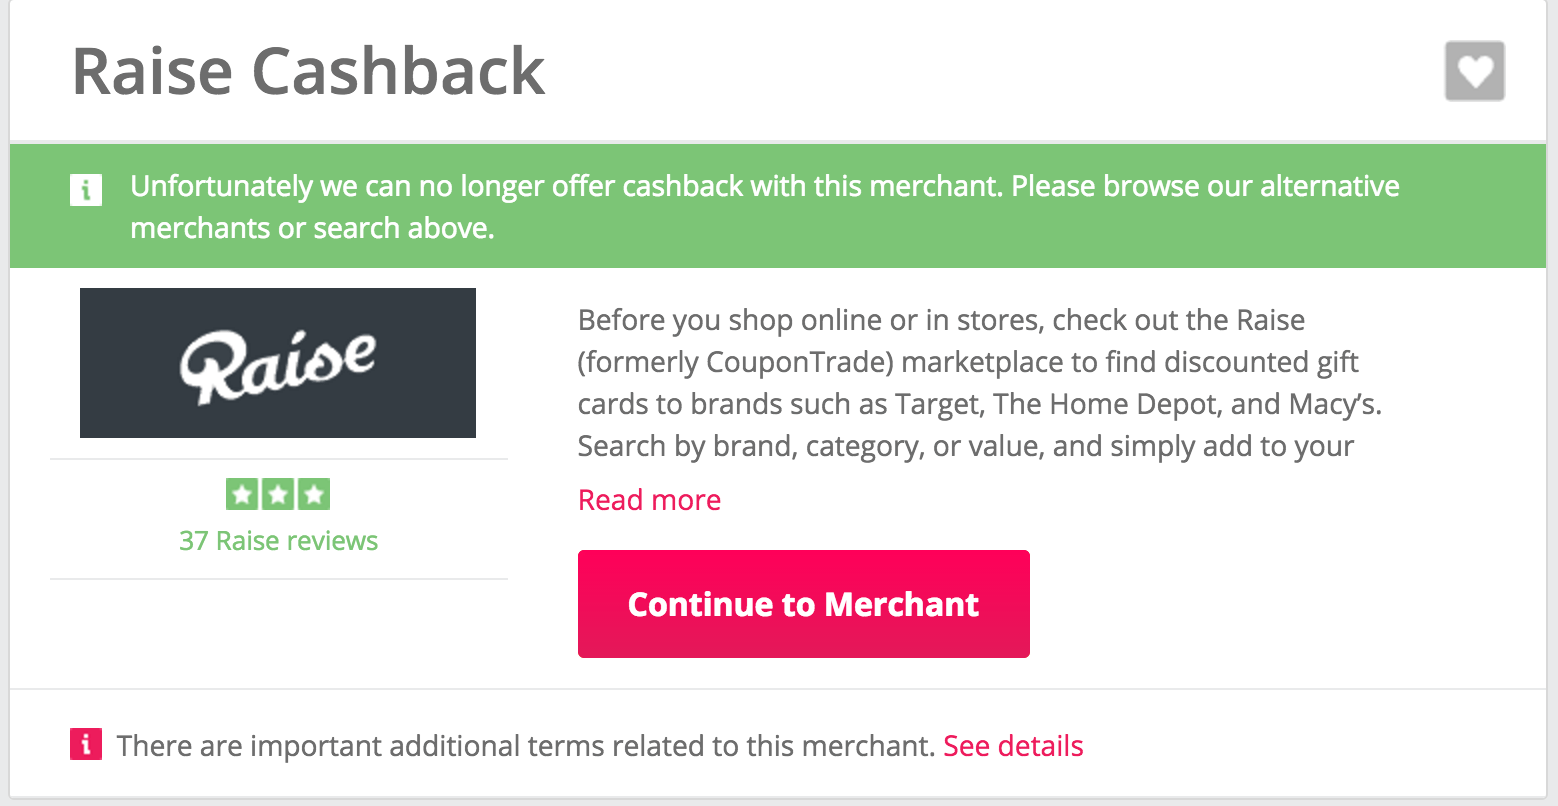Select the middle green rating star

coord(278,495)
